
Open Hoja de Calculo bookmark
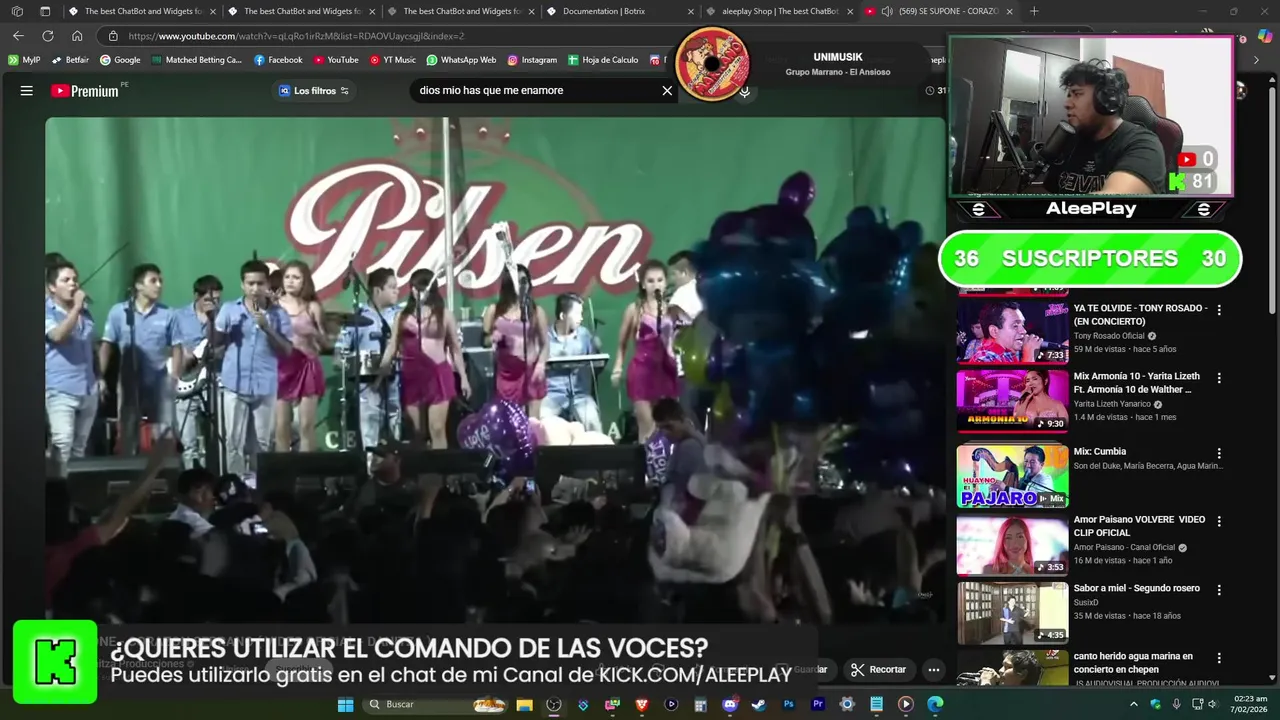pos(603,60)
